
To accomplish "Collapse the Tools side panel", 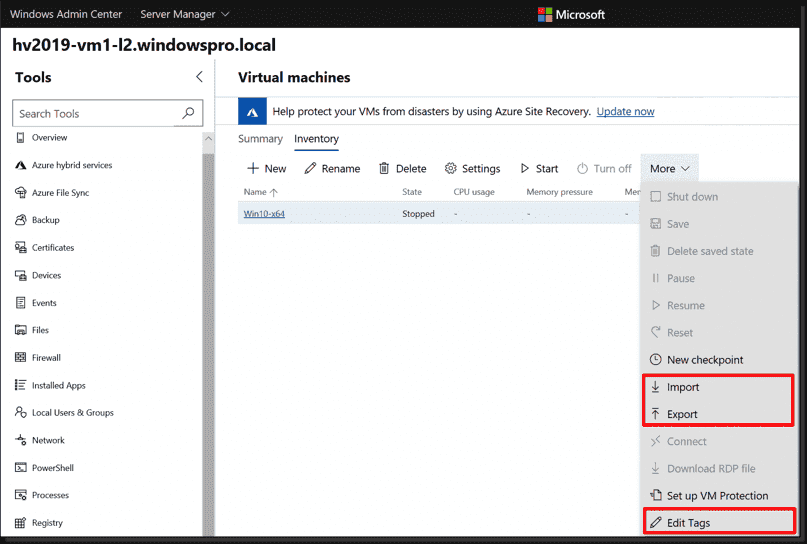I will click(x=199, y=77).
